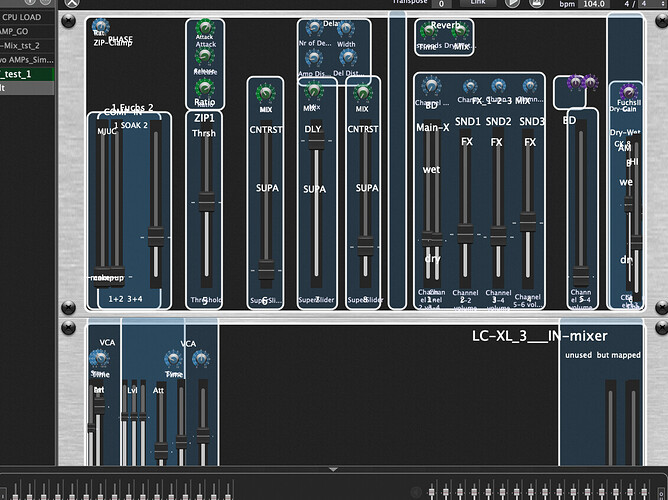Select CPU LOAD in the left list
Viewport: 668px width, 500px height.
27,17
